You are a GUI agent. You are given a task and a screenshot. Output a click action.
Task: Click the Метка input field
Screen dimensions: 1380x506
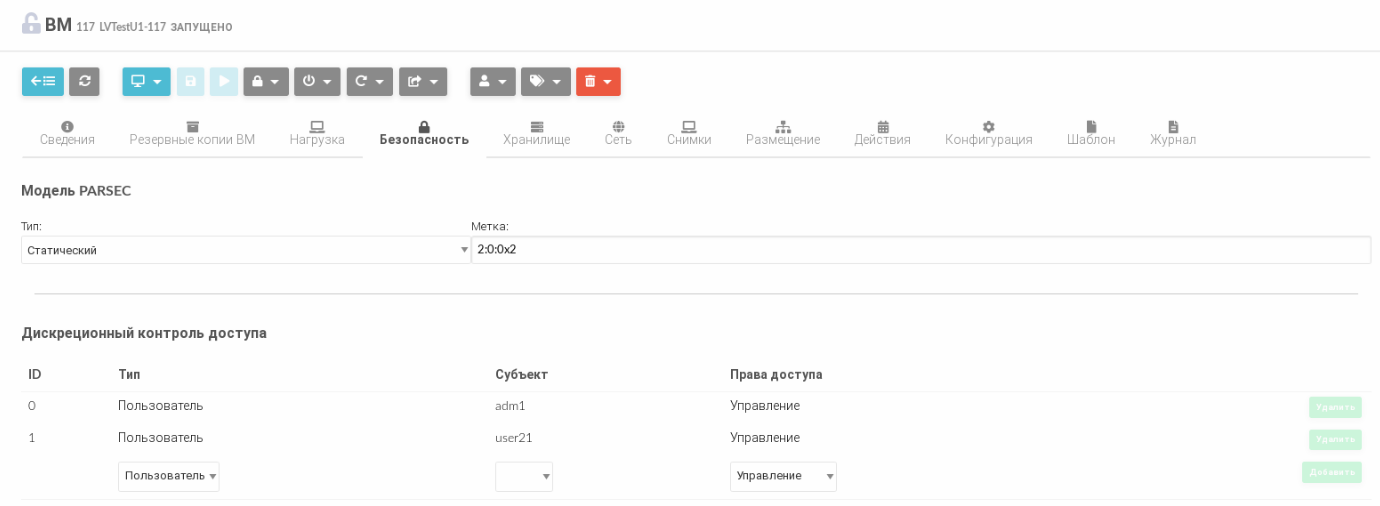(x=920, y=250)
